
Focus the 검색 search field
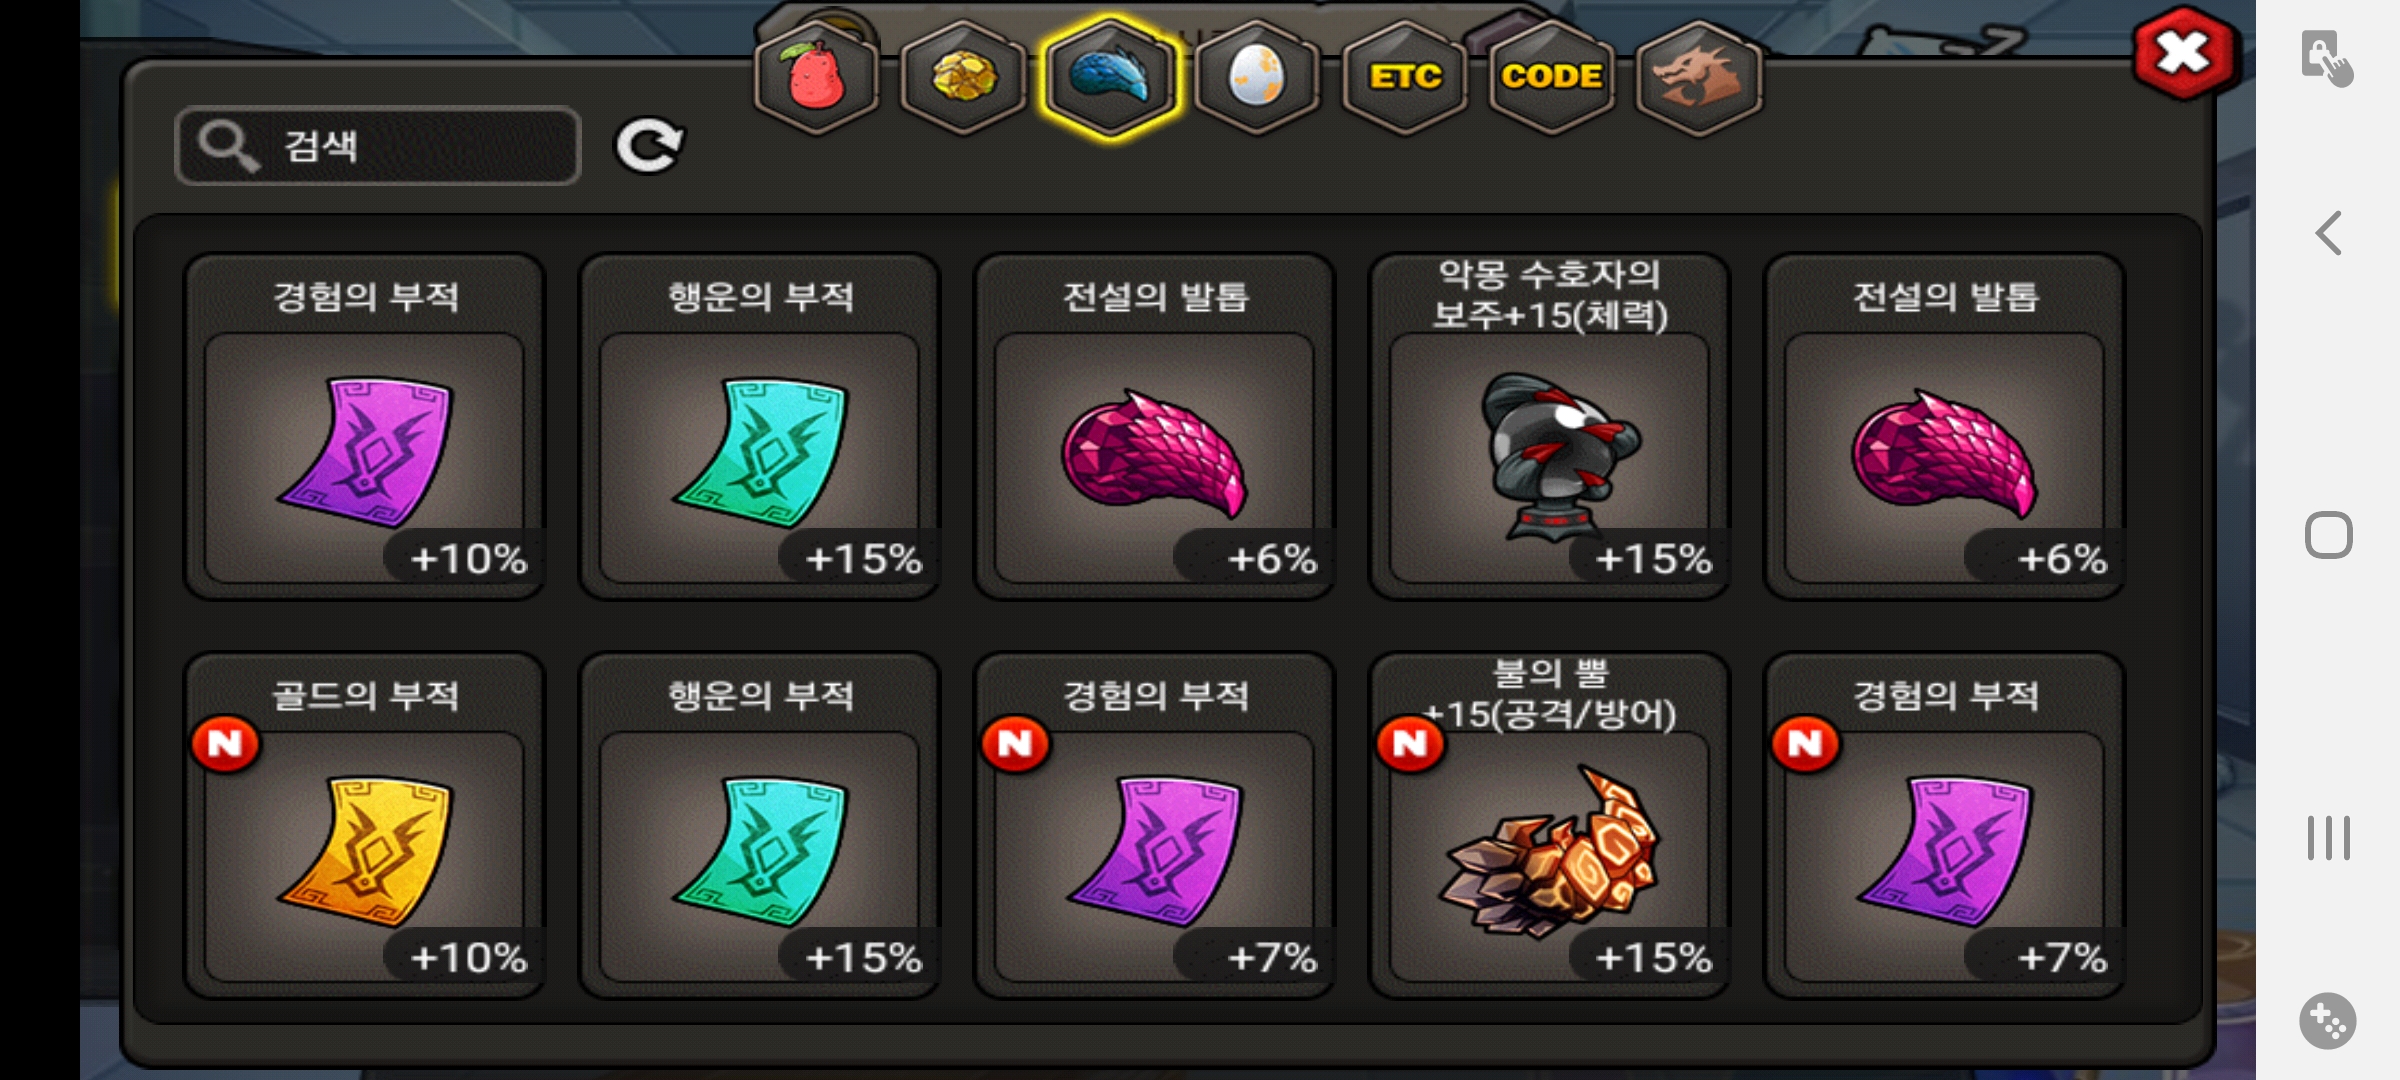(378, 146)
